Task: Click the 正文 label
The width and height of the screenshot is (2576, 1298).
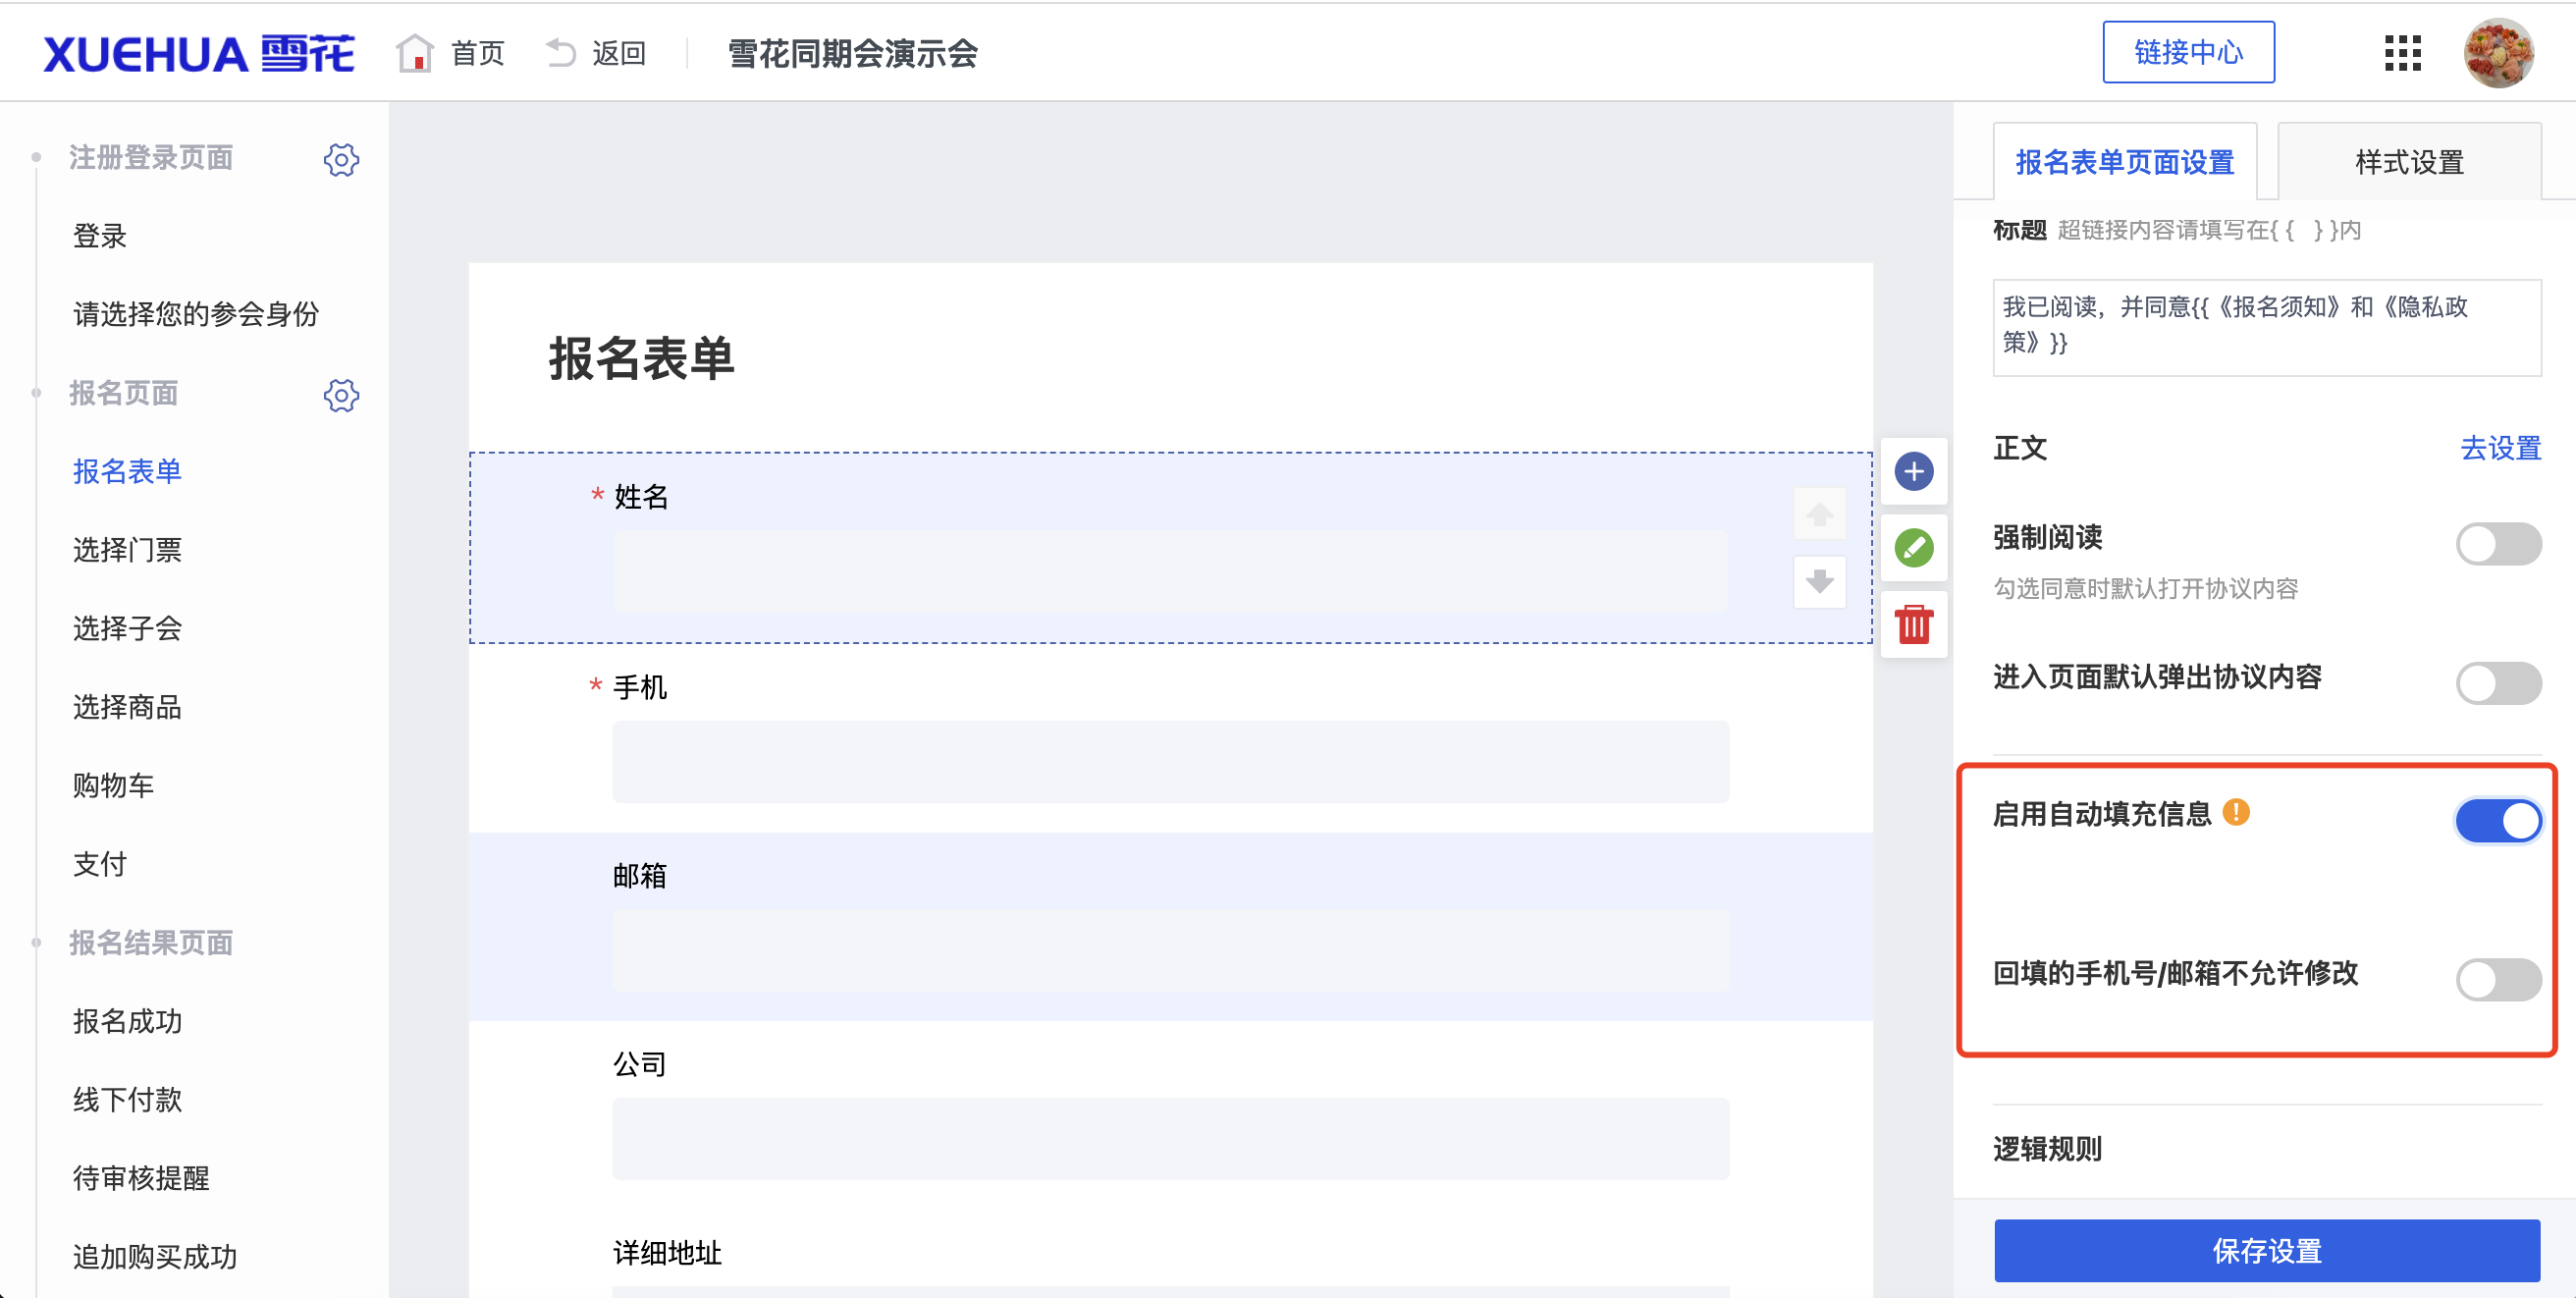Action: click(2020, 448)
